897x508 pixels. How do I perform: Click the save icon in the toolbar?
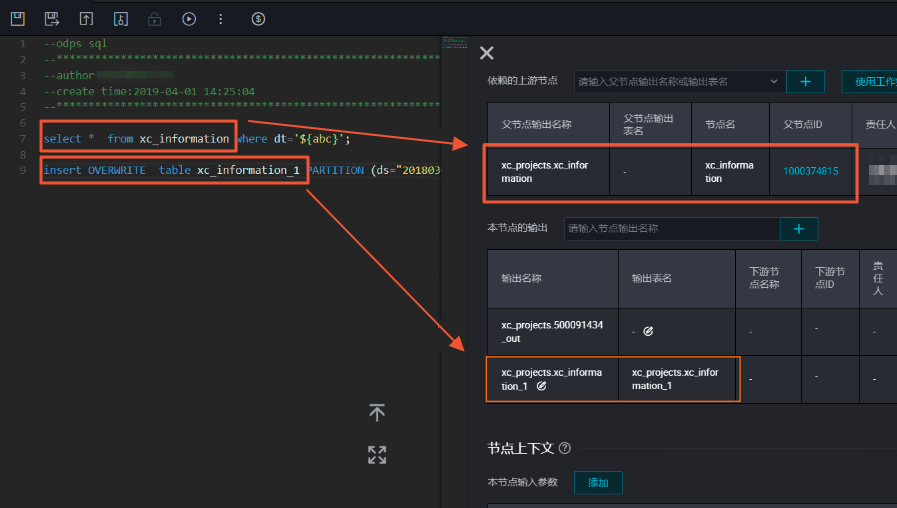coord(18,19)
